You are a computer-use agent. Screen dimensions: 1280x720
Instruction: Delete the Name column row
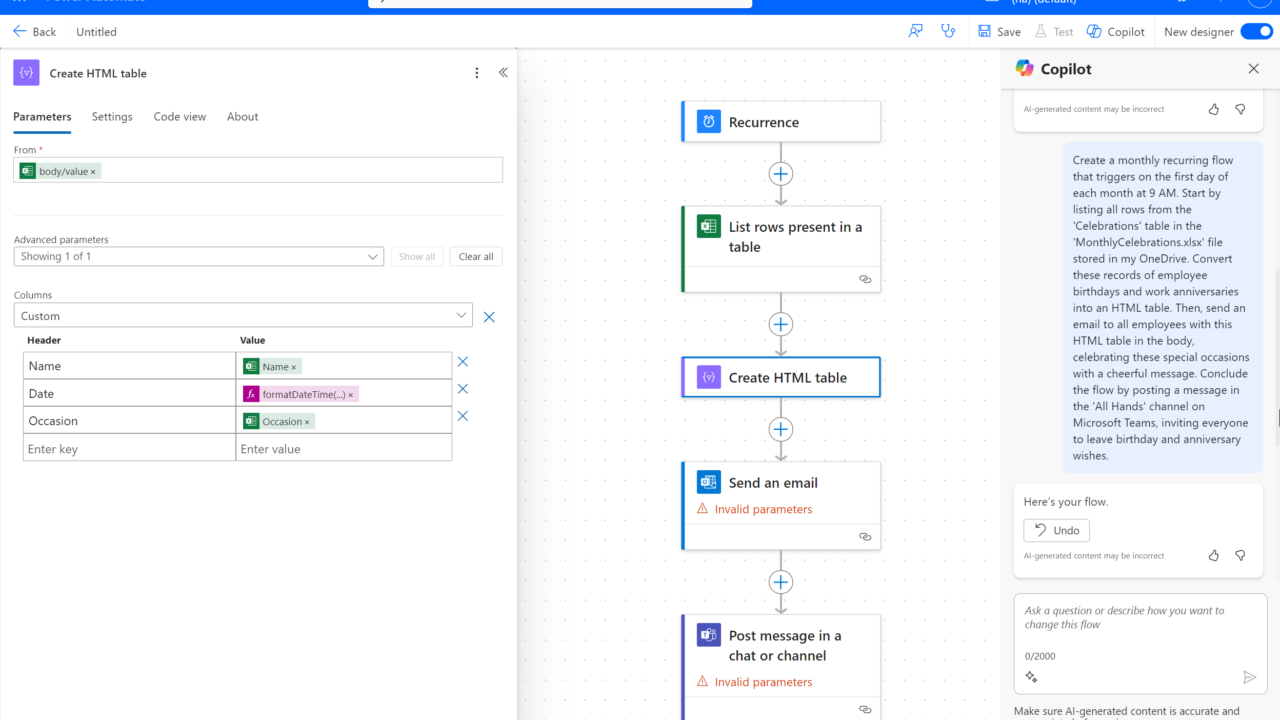pos(463,362)
